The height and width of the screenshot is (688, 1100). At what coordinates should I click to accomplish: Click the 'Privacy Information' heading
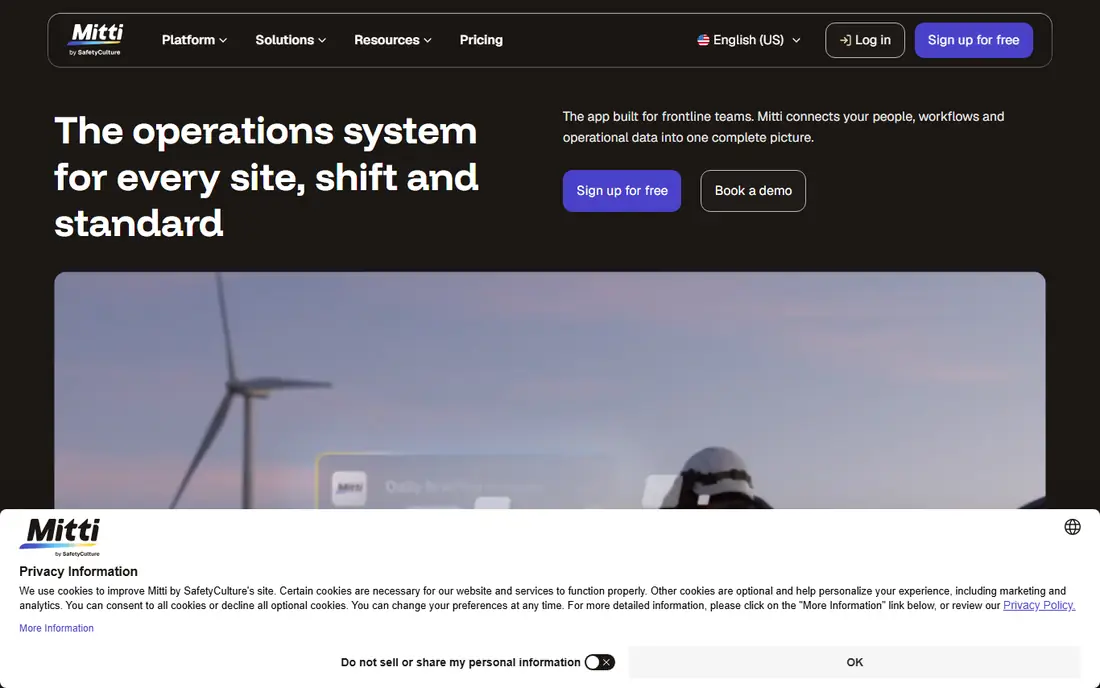click(x=78, y=572)
